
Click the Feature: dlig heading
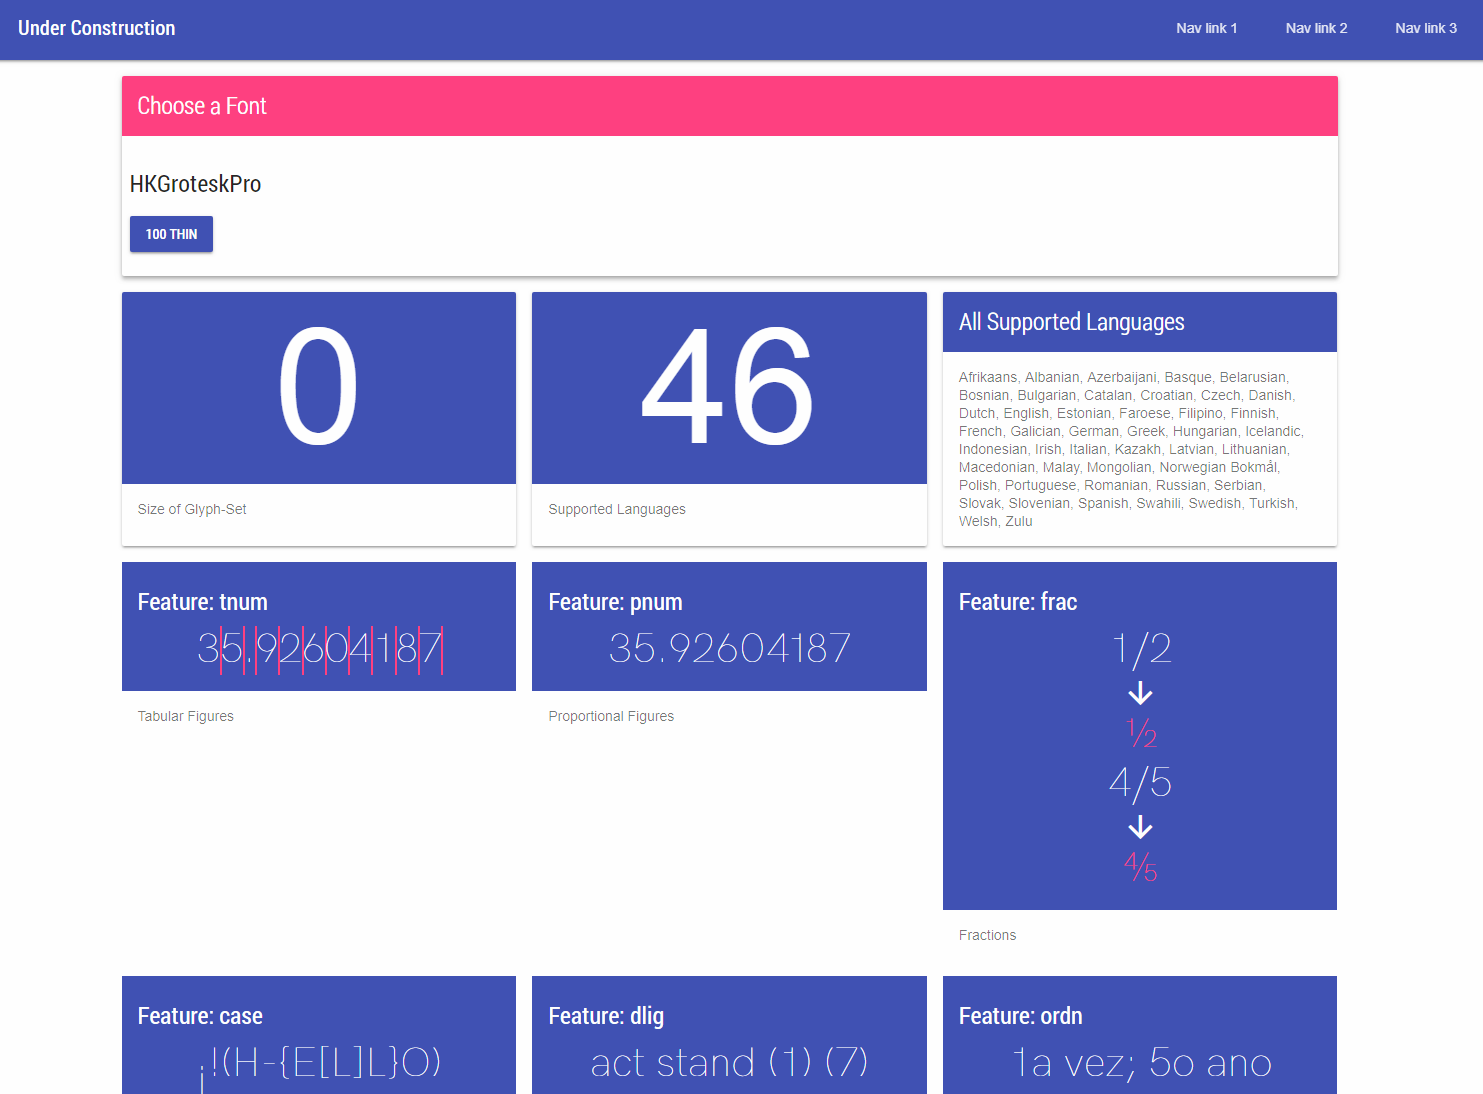[x=606, y=1016]
